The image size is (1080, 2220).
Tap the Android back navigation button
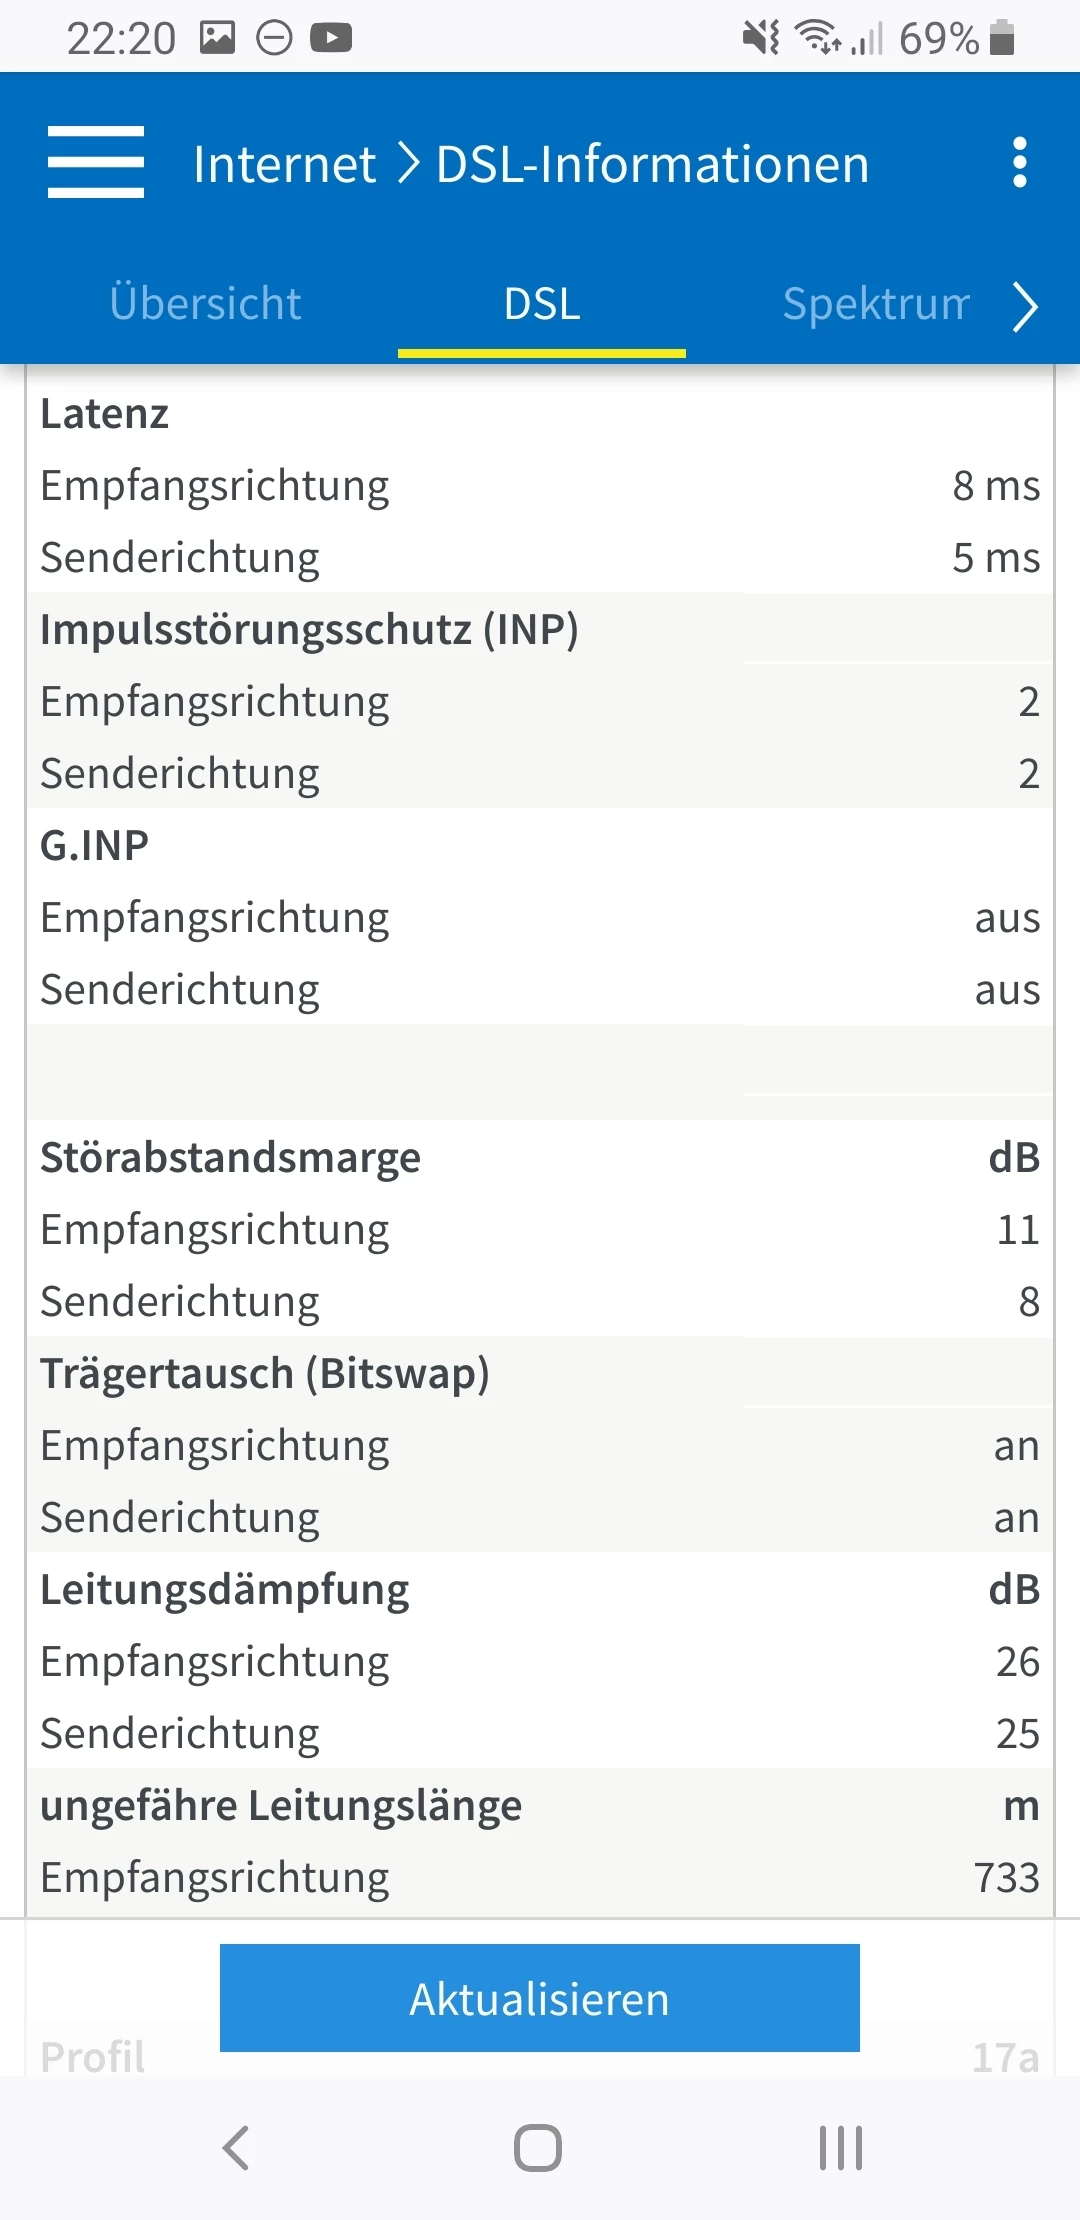point(236,2147)
